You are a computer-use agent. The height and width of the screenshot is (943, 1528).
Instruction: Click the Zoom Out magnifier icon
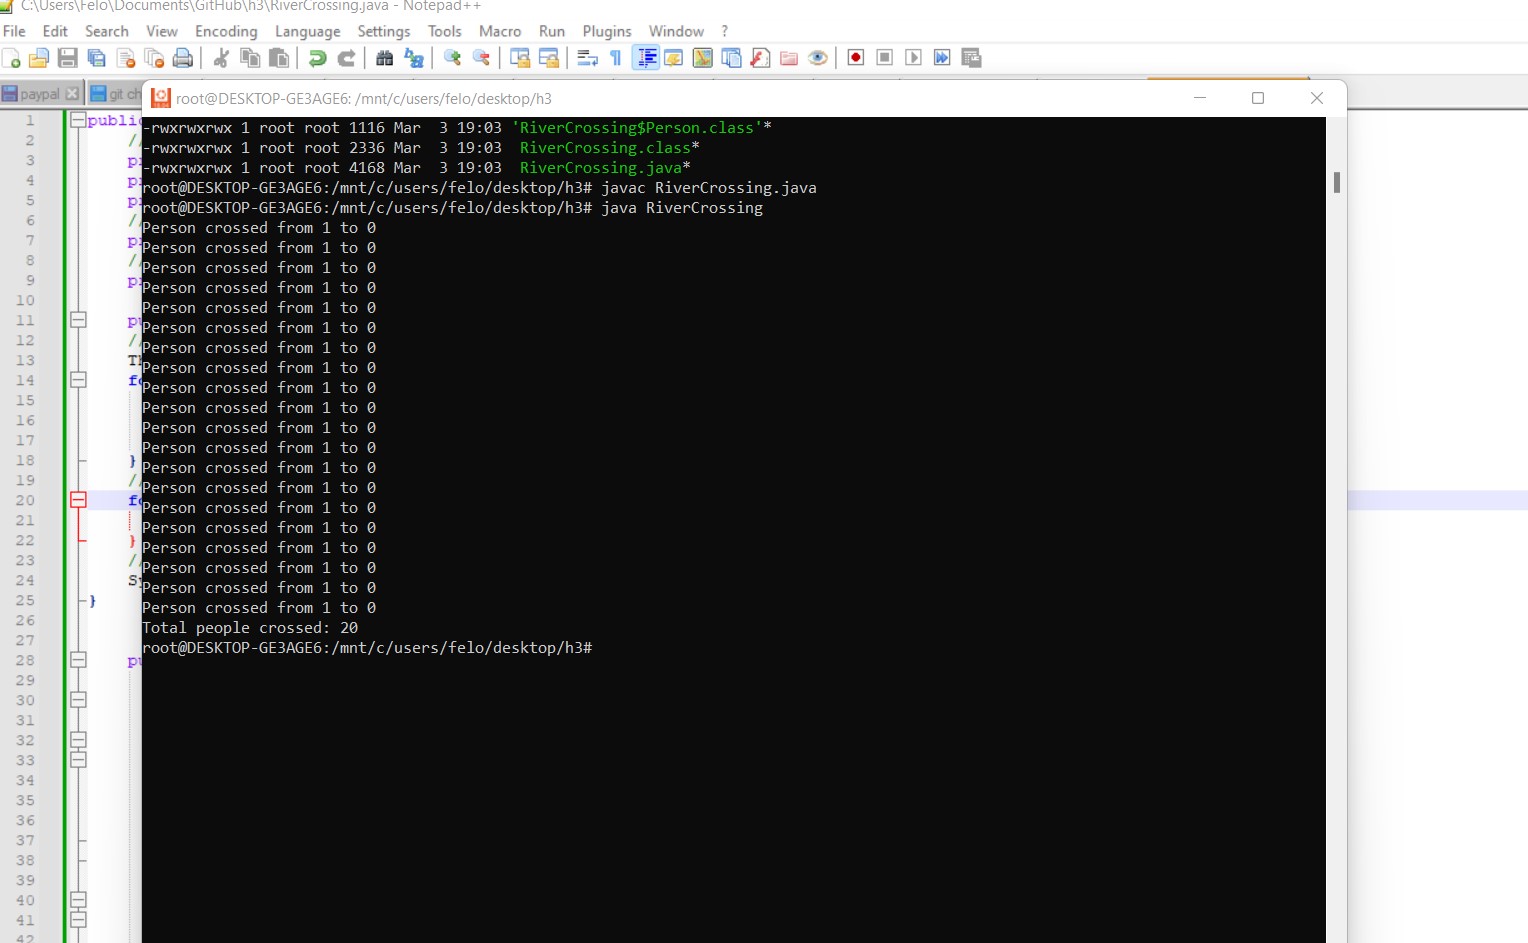481,58
